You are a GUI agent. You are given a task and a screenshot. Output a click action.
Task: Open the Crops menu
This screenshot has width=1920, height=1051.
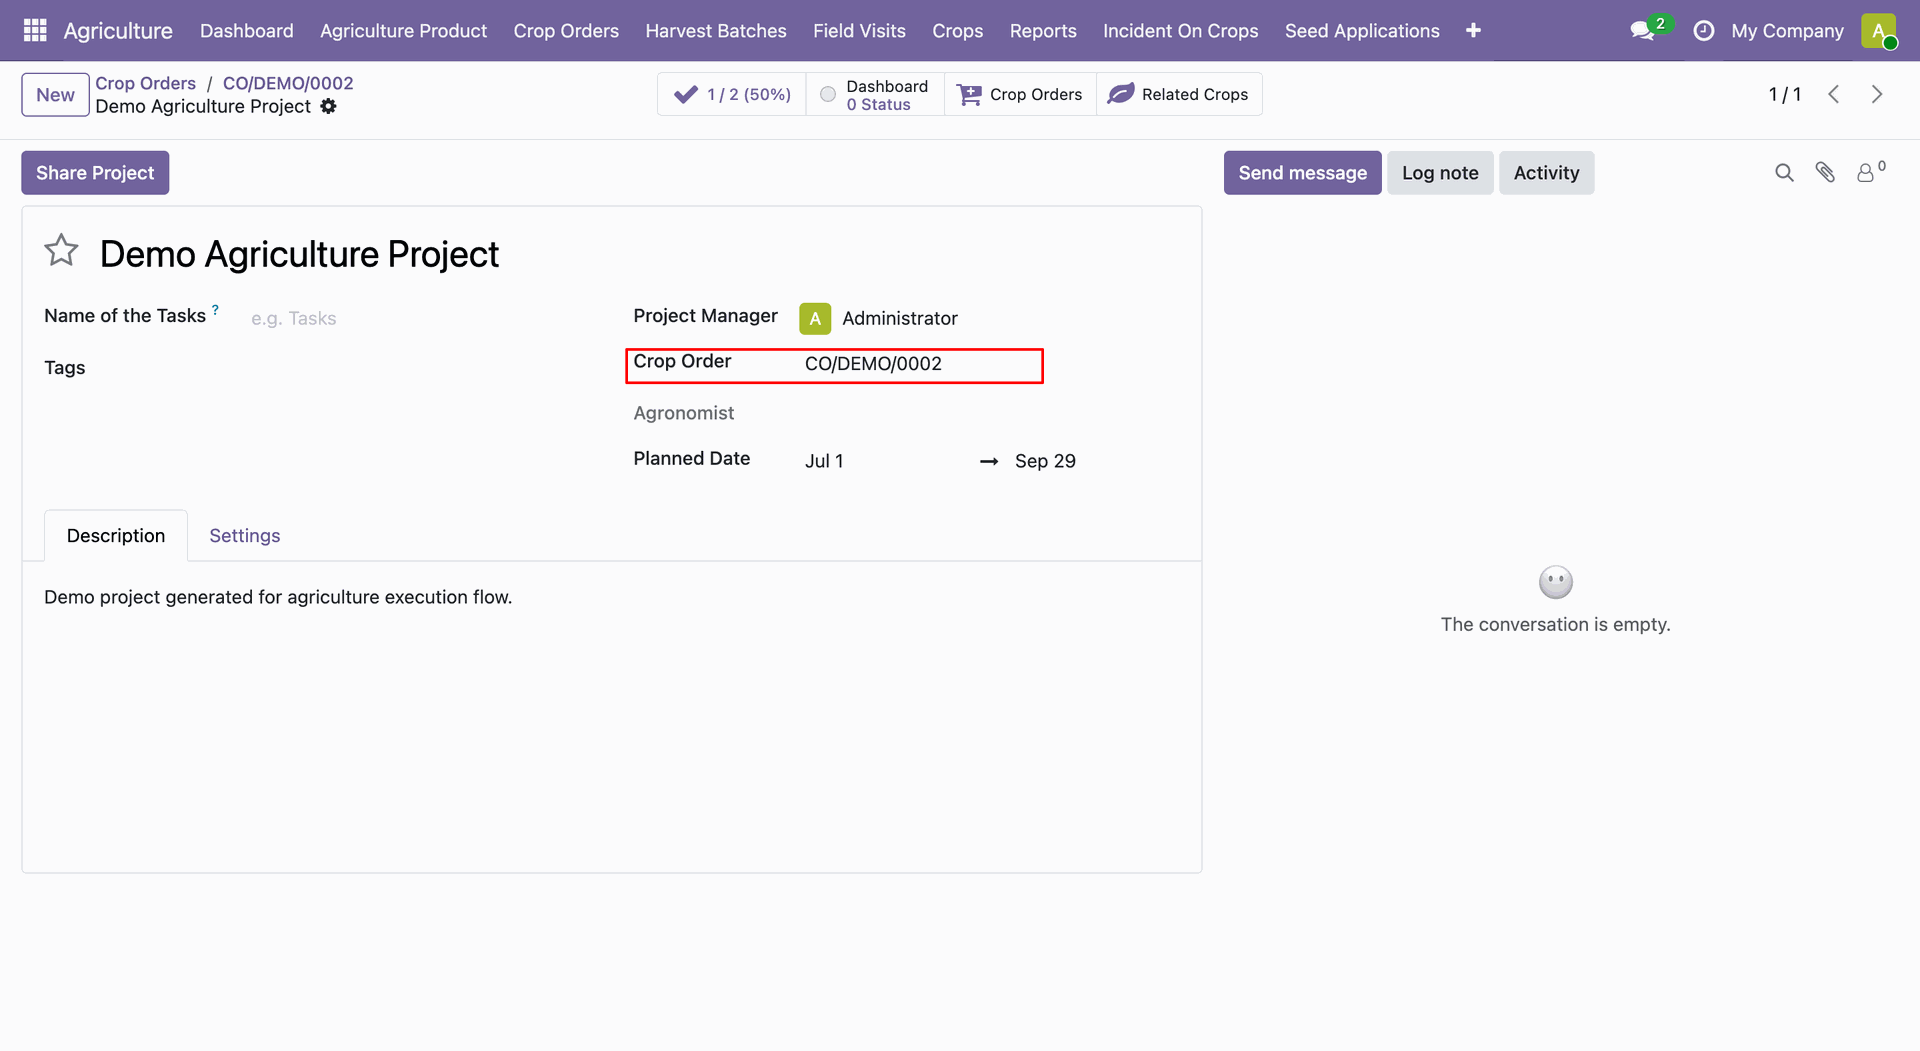click(958, 31)
